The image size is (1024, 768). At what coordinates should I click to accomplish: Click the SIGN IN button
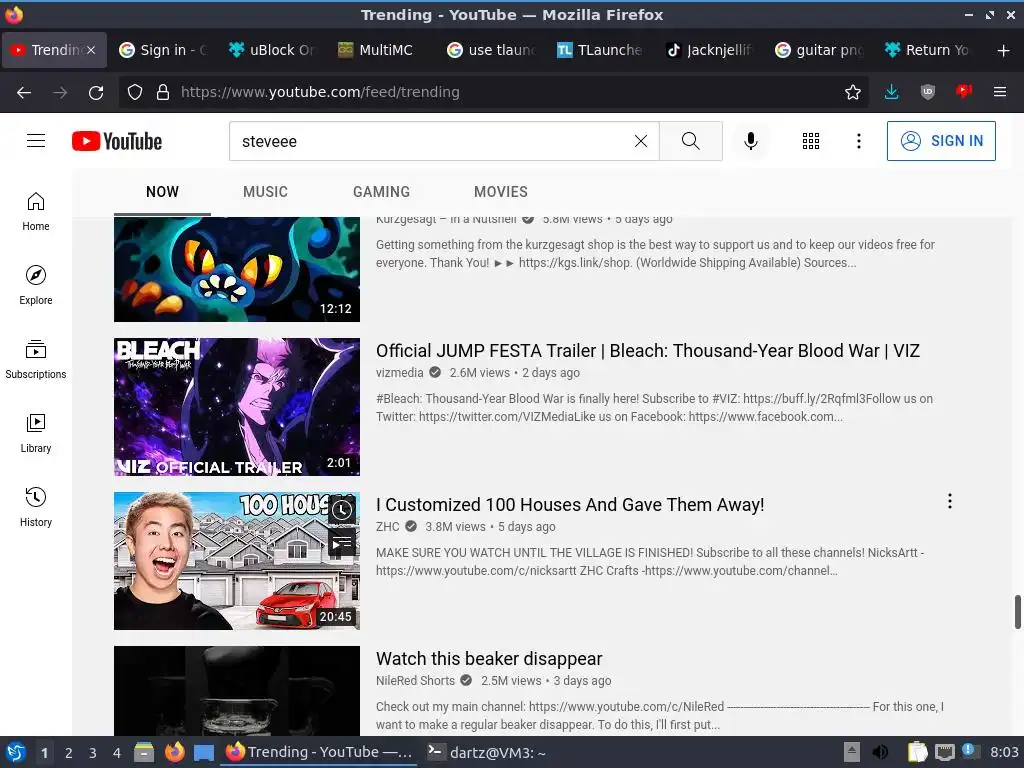(940, 141)
